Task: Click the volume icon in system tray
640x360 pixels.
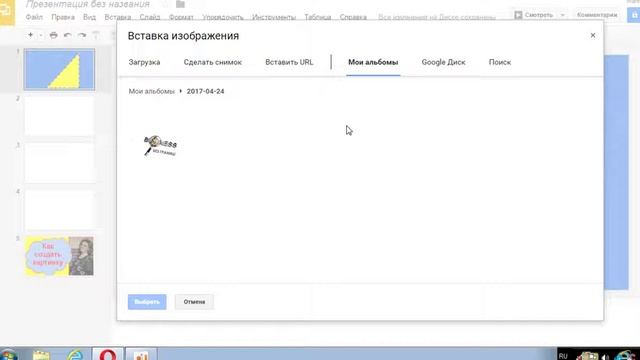Action: 605,357
